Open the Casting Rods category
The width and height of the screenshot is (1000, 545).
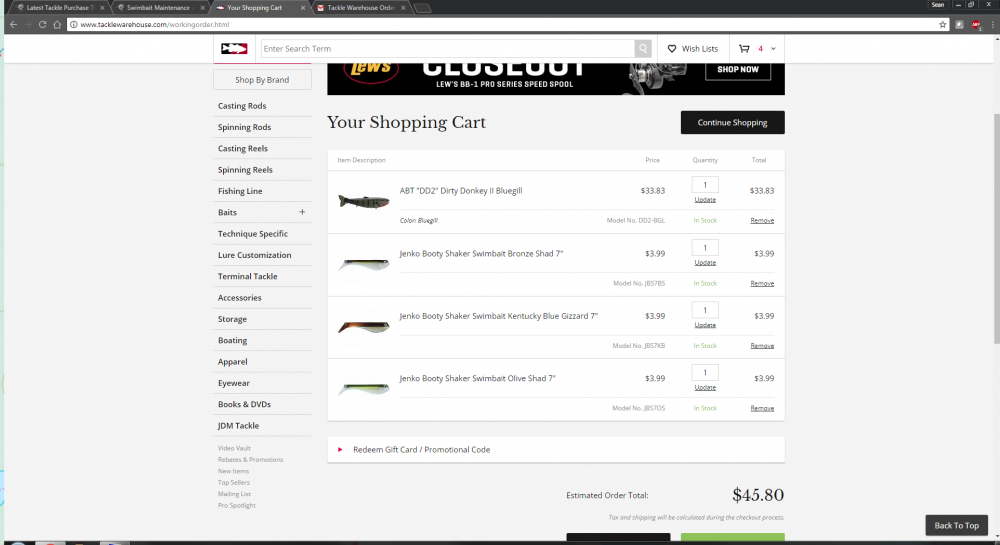coord(242,106)
